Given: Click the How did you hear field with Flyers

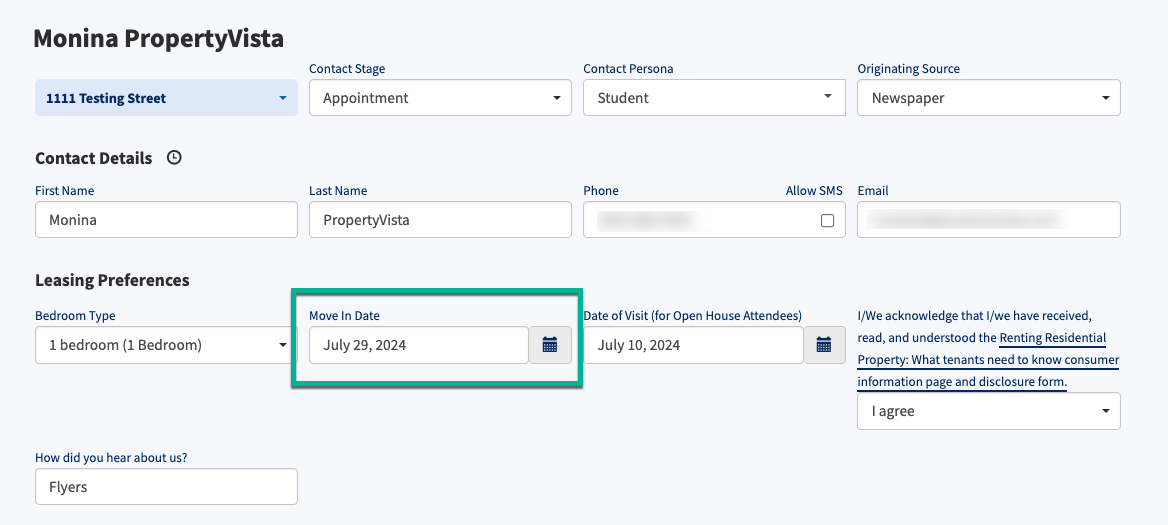Looking at the screenshot, I should click(166, 486).
